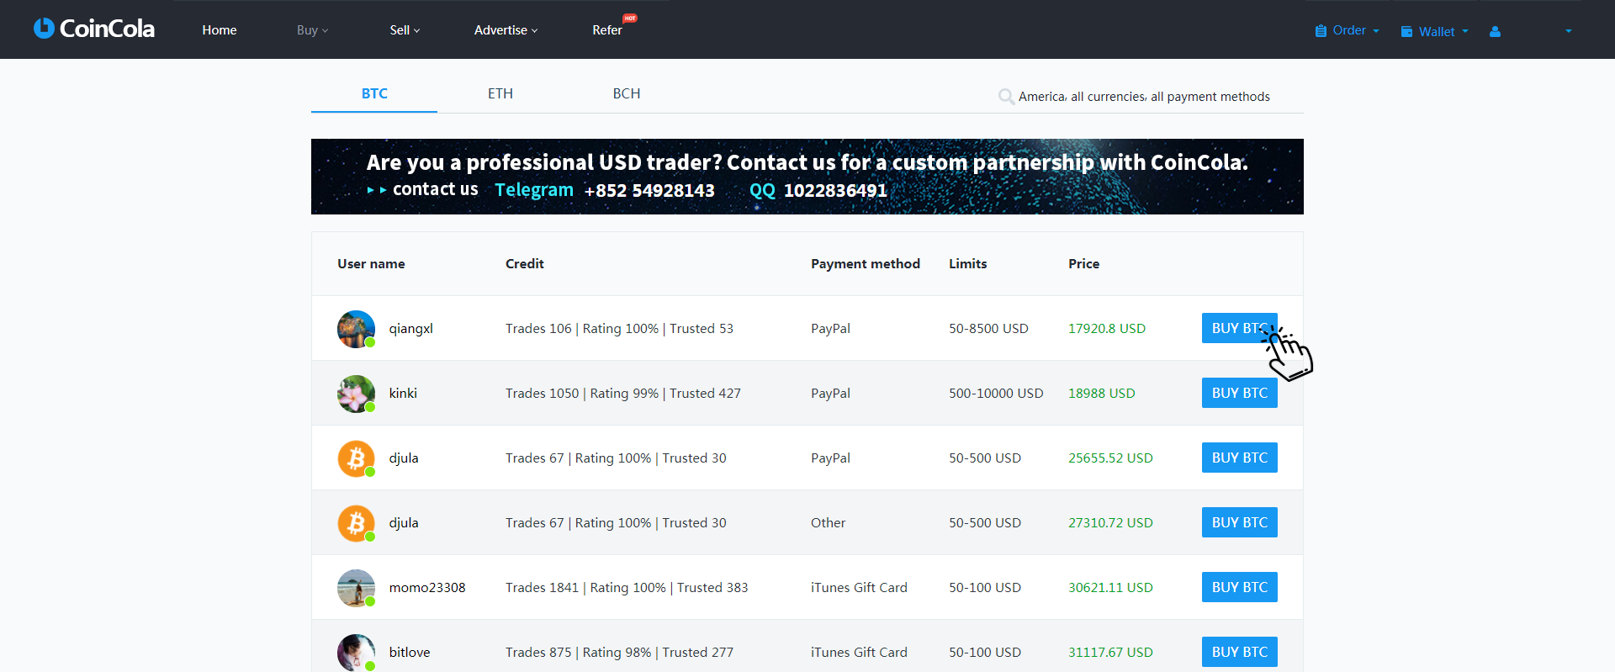Open user momo23308's name
This screenshot has width=1615, height=672.
click(427, 588)
